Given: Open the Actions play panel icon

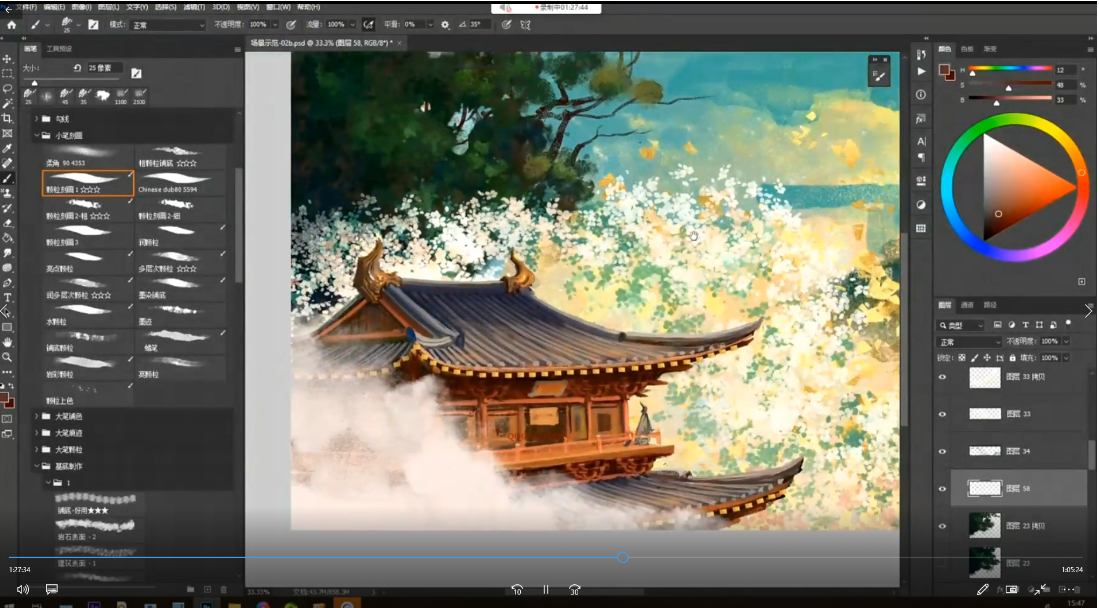Looking at the screenshot, I should click(921, 72).
